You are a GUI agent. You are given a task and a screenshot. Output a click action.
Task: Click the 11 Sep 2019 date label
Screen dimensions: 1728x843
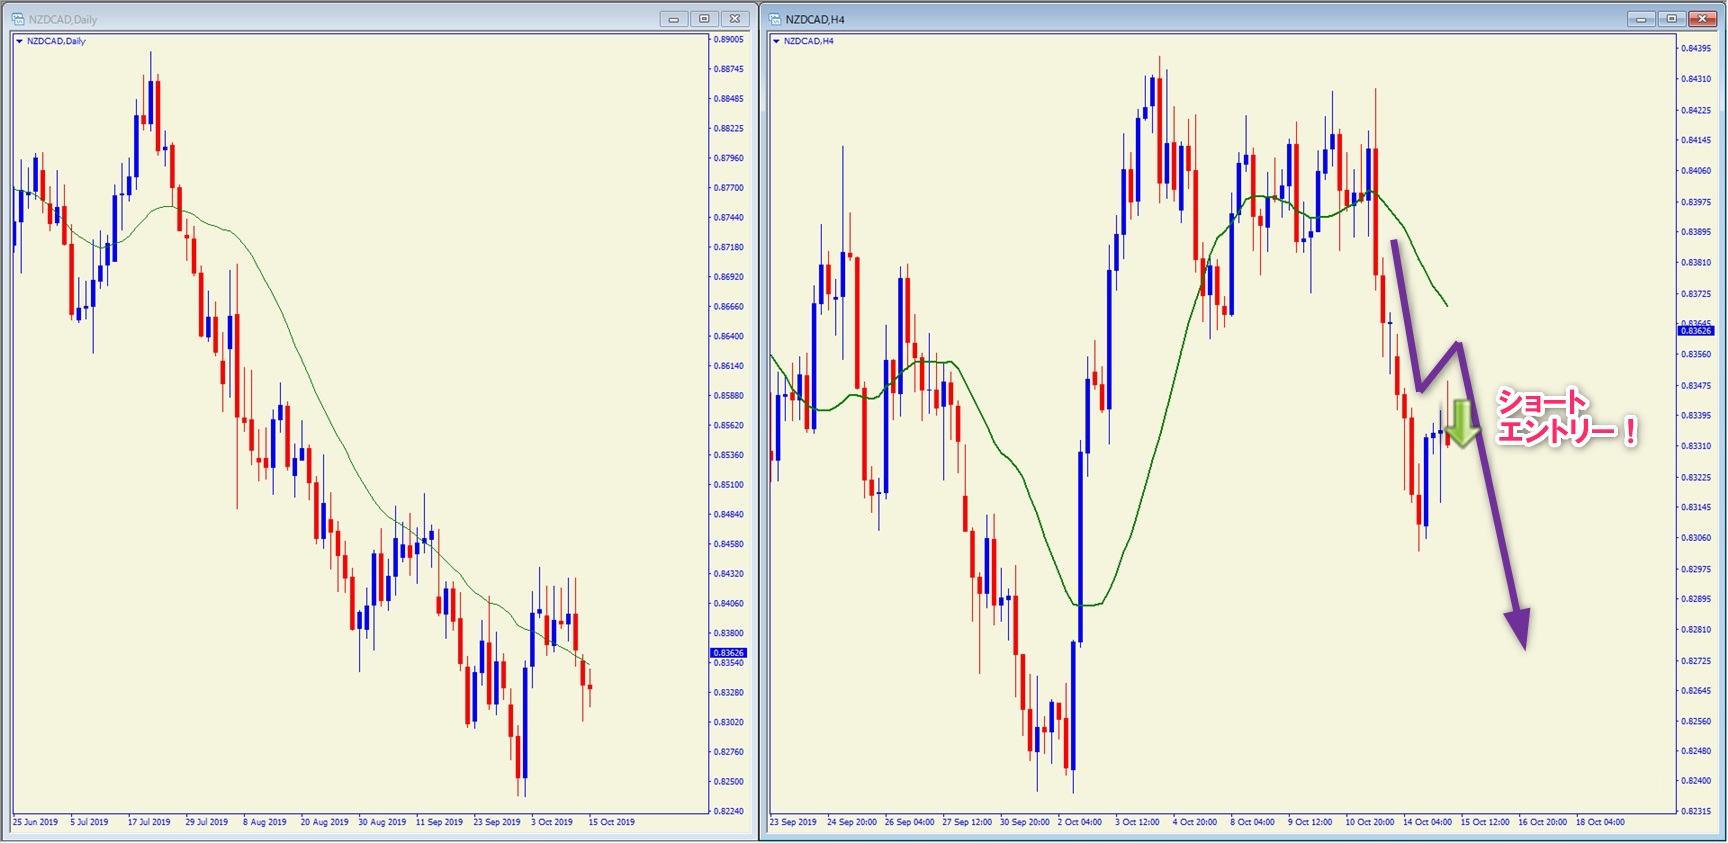click(x=440, y=822)
